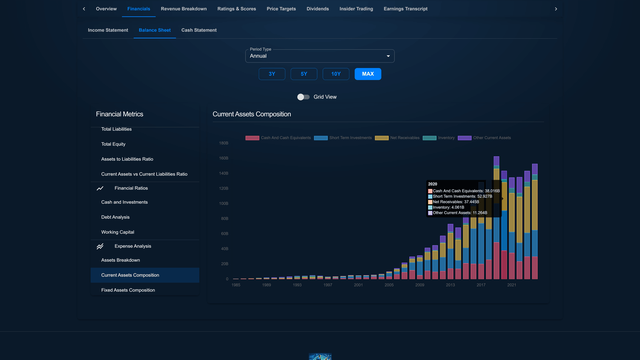Collapse the Expense Analysis section header
640x360 pixels.
point(145,246)
